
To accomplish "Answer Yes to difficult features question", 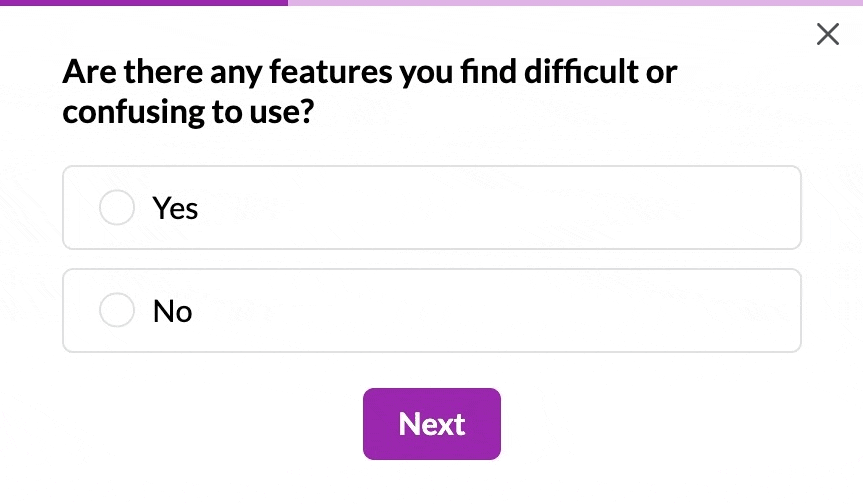I will (117, 208).
